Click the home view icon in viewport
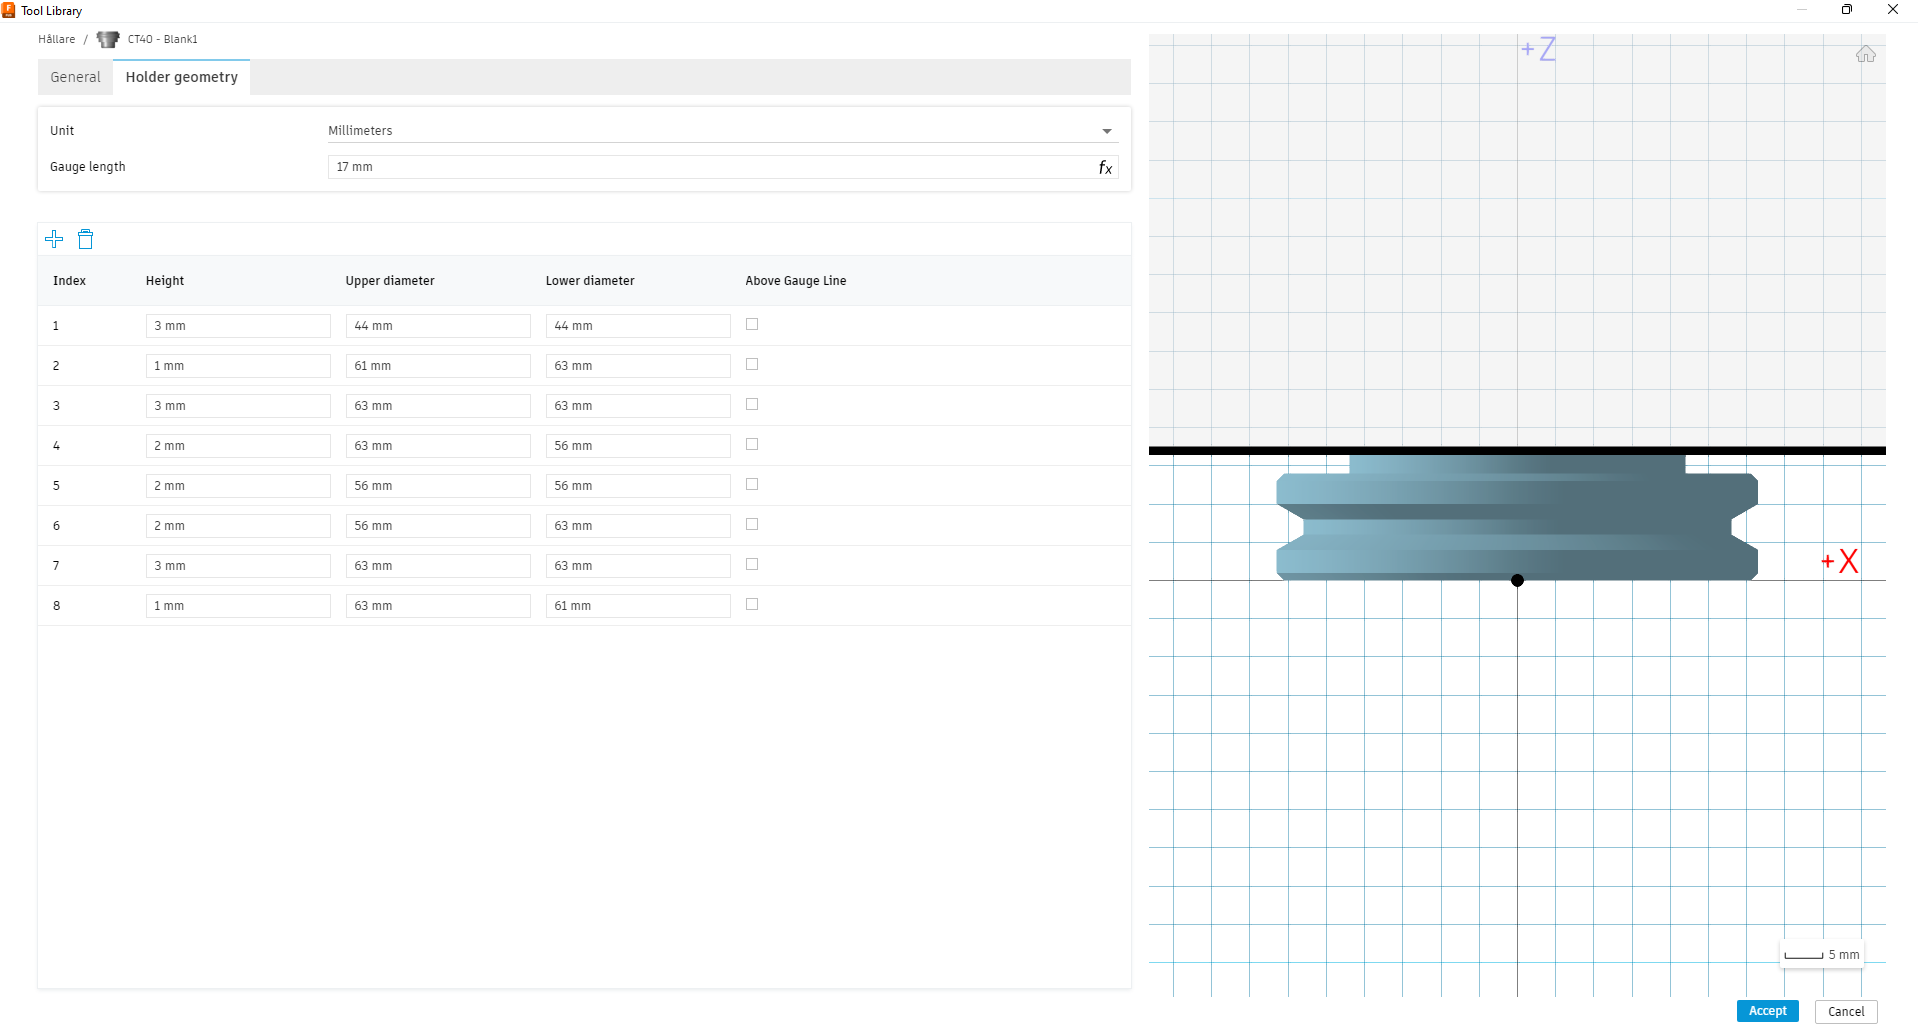This screenshot has width=1918, height=1030. point(1866,54)
